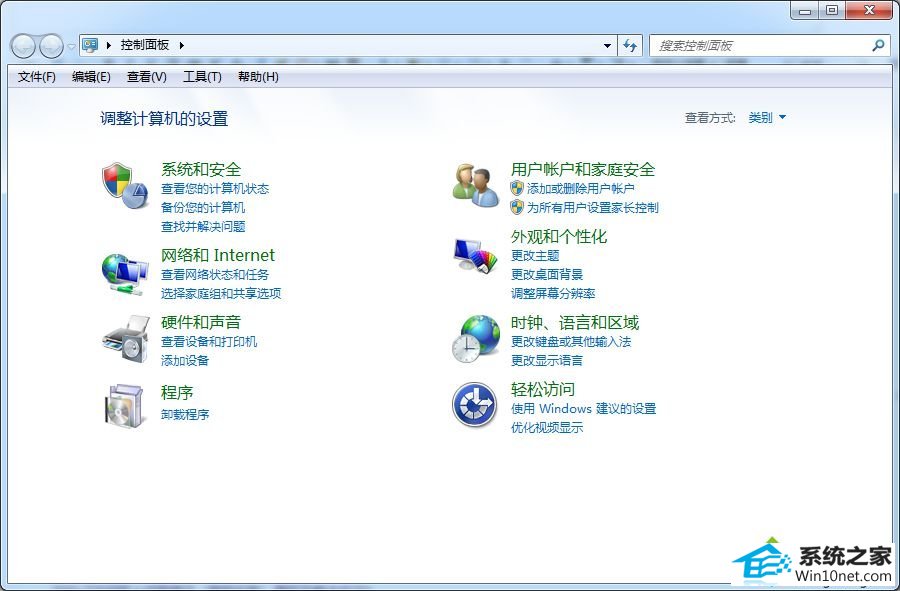Viewport: 900px width, 591px height.
Task: Open the 网络和 Internet globe icon
Action: click(125, 275)
